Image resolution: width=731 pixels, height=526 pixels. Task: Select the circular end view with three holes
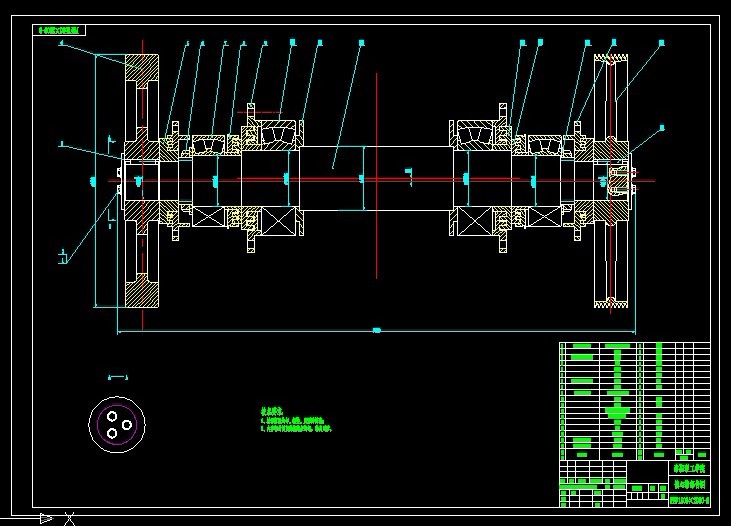[x=117, y=424]
